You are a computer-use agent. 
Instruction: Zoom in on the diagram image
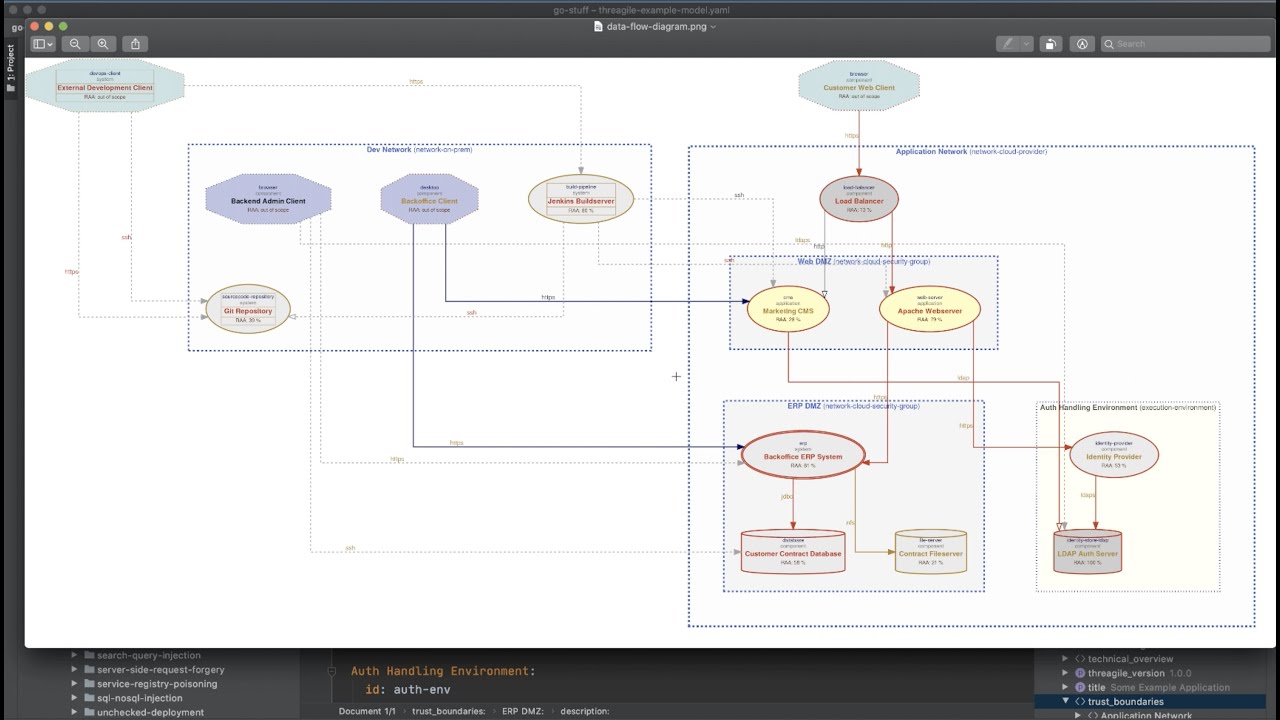pos(103,44)
